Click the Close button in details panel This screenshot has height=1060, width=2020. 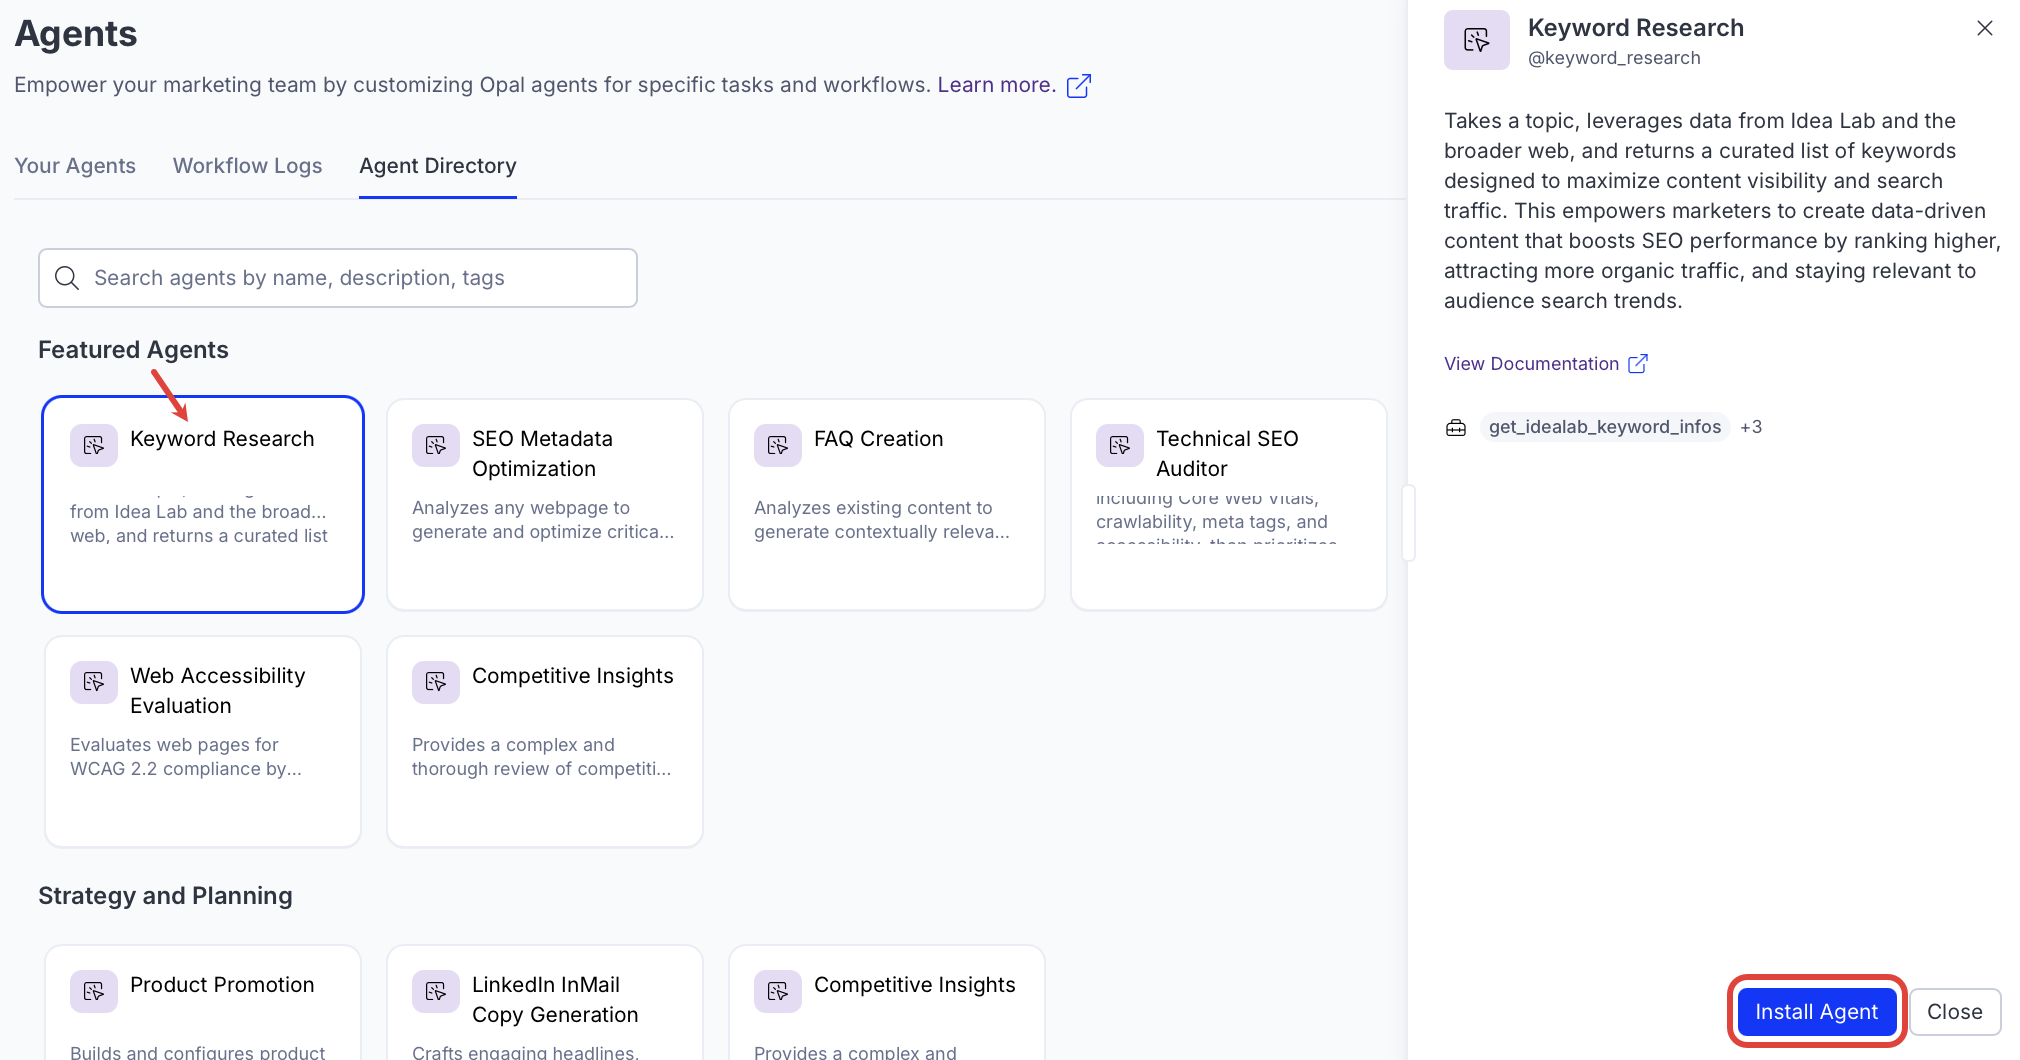1954,1012
